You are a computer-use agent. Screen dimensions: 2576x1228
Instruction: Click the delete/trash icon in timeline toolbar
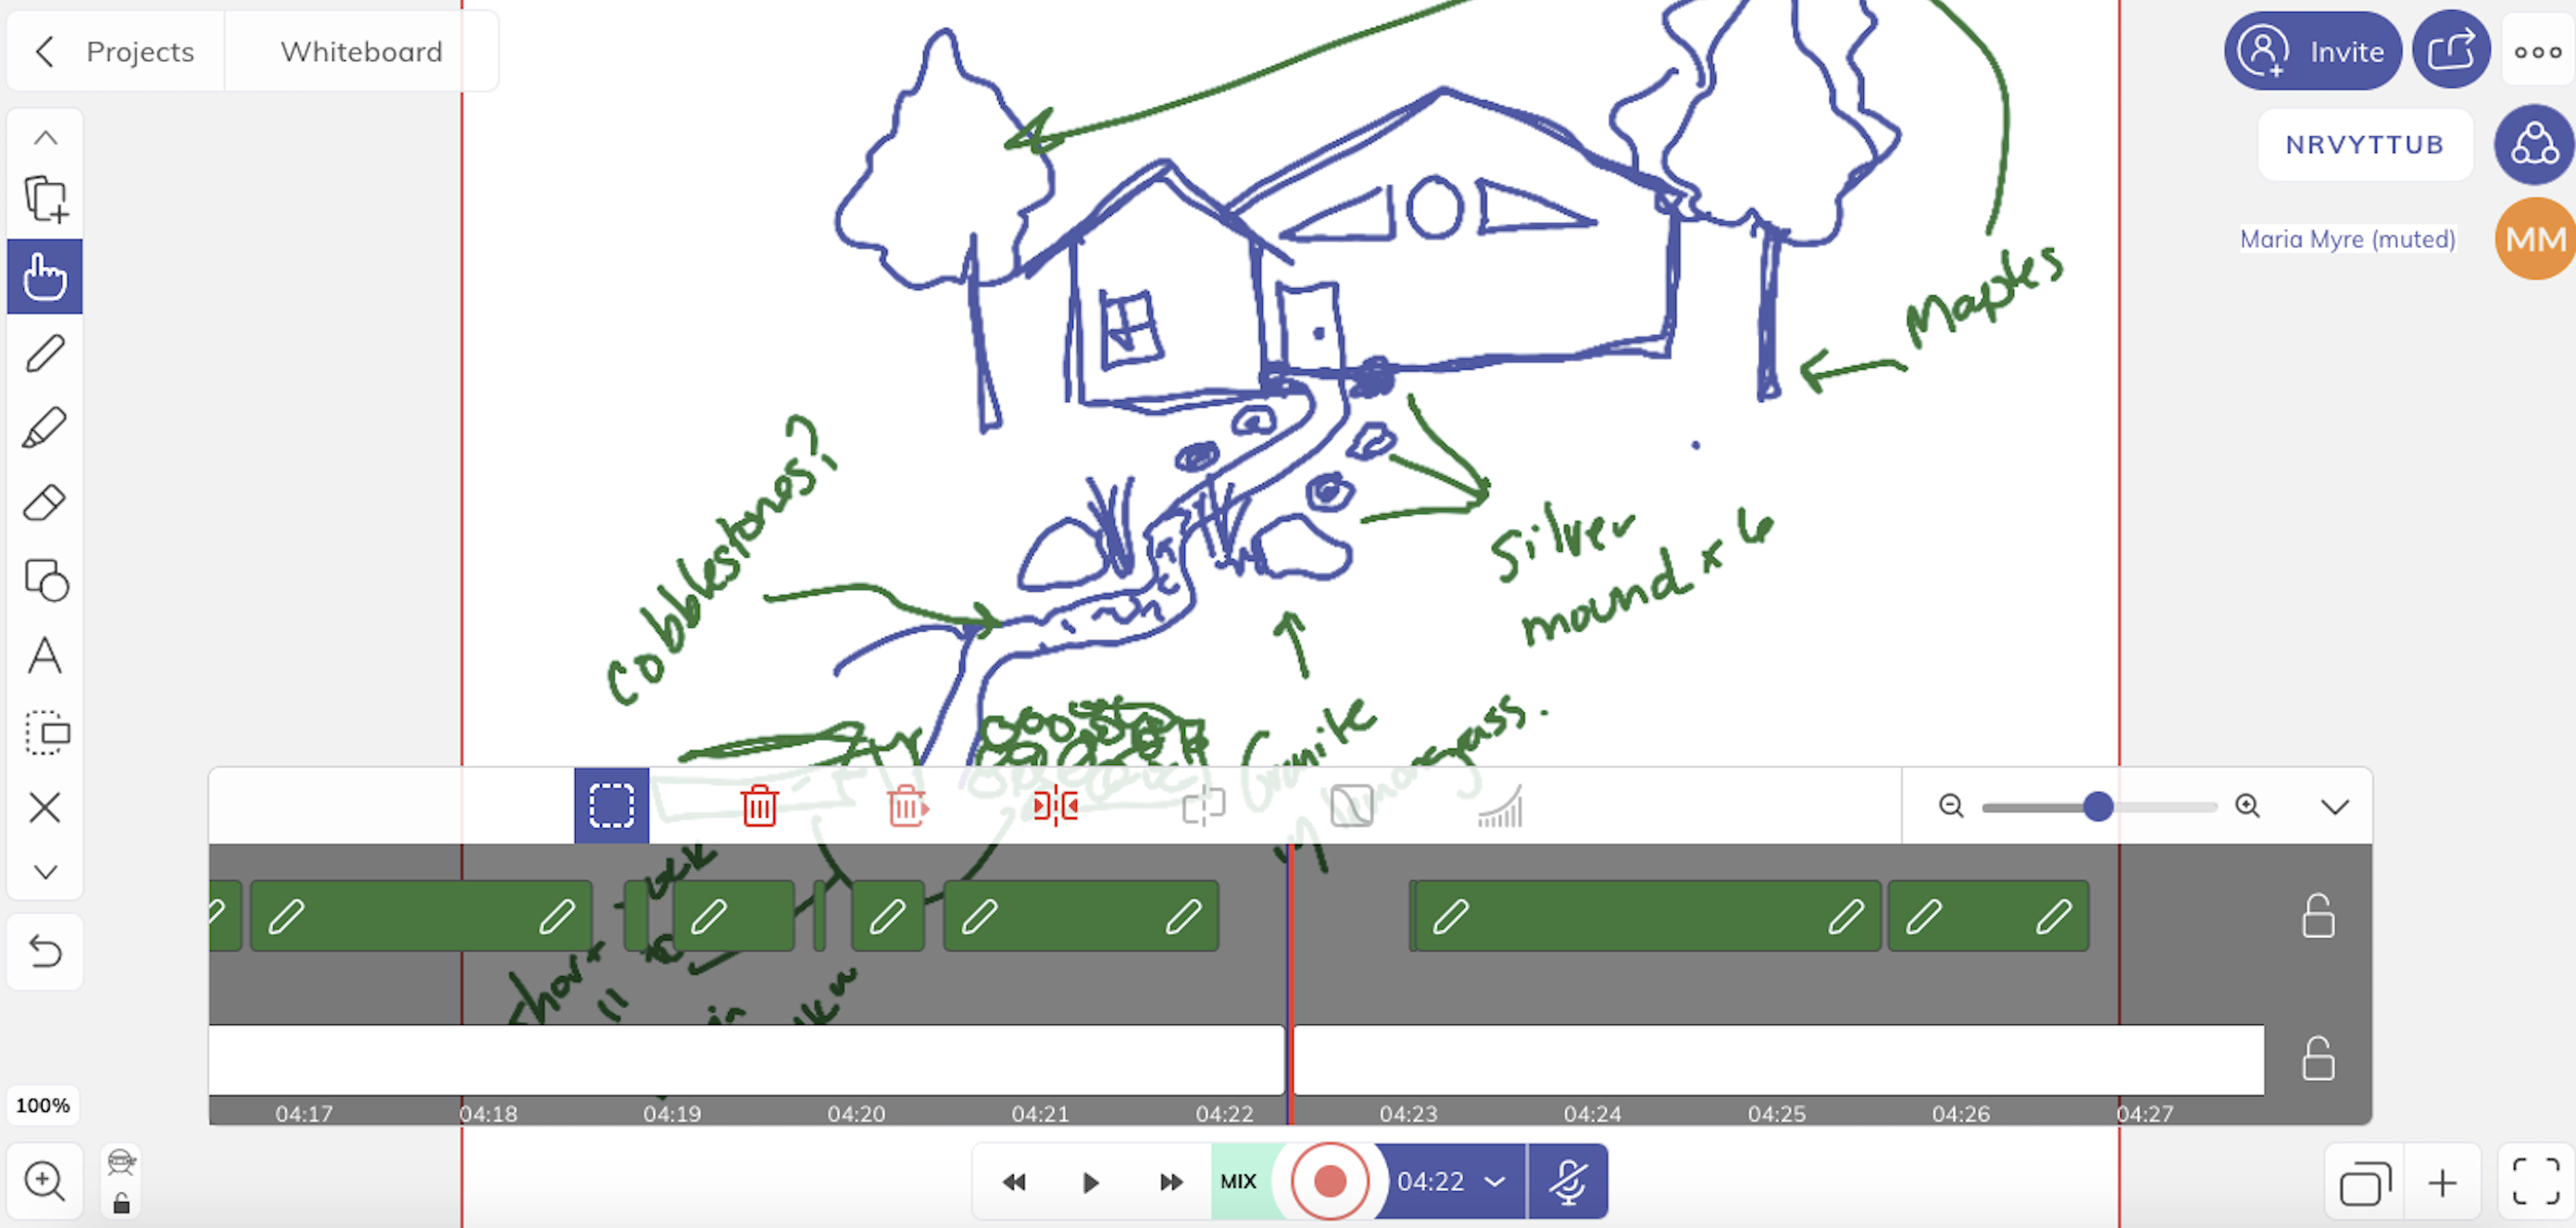click(x=759, y=806)
